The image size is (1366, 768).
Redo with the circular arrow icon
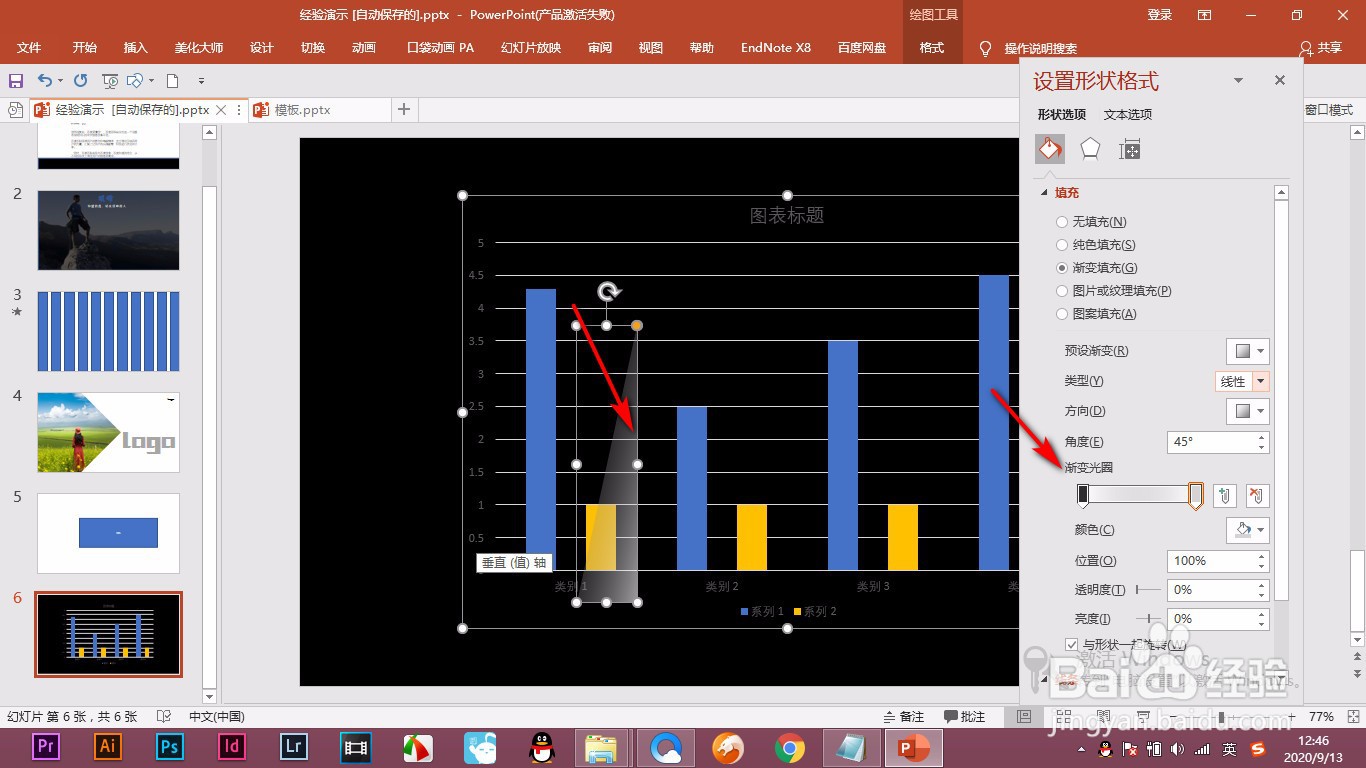point(81,81)
